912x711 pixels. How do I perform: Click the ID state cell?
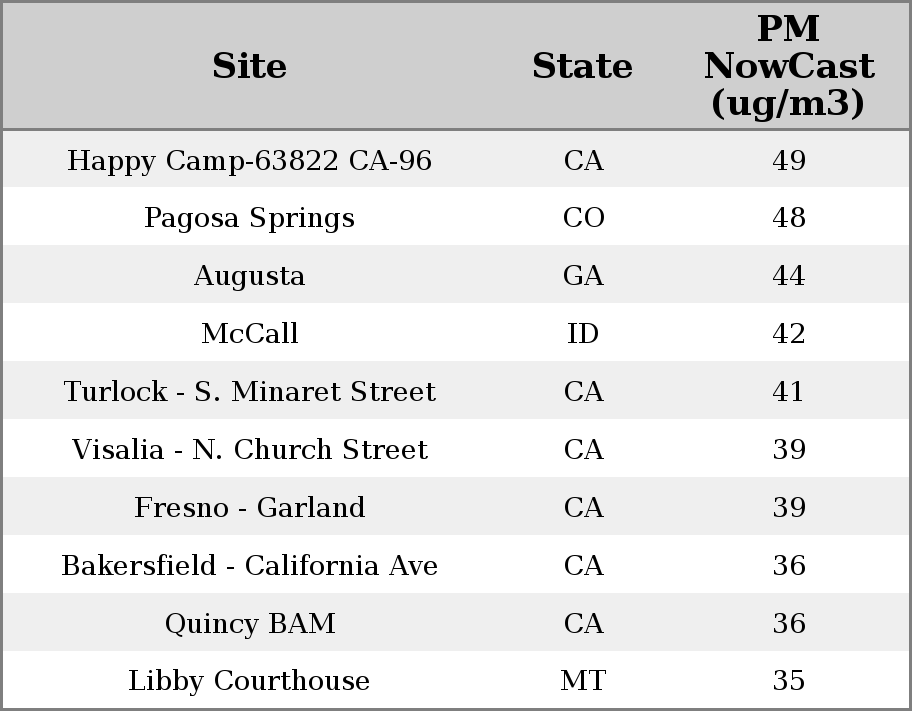tap(583, 334)
